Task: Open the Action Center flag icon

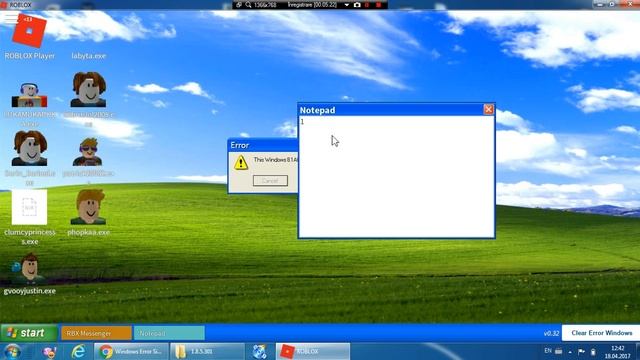Action: coord(581,351)
